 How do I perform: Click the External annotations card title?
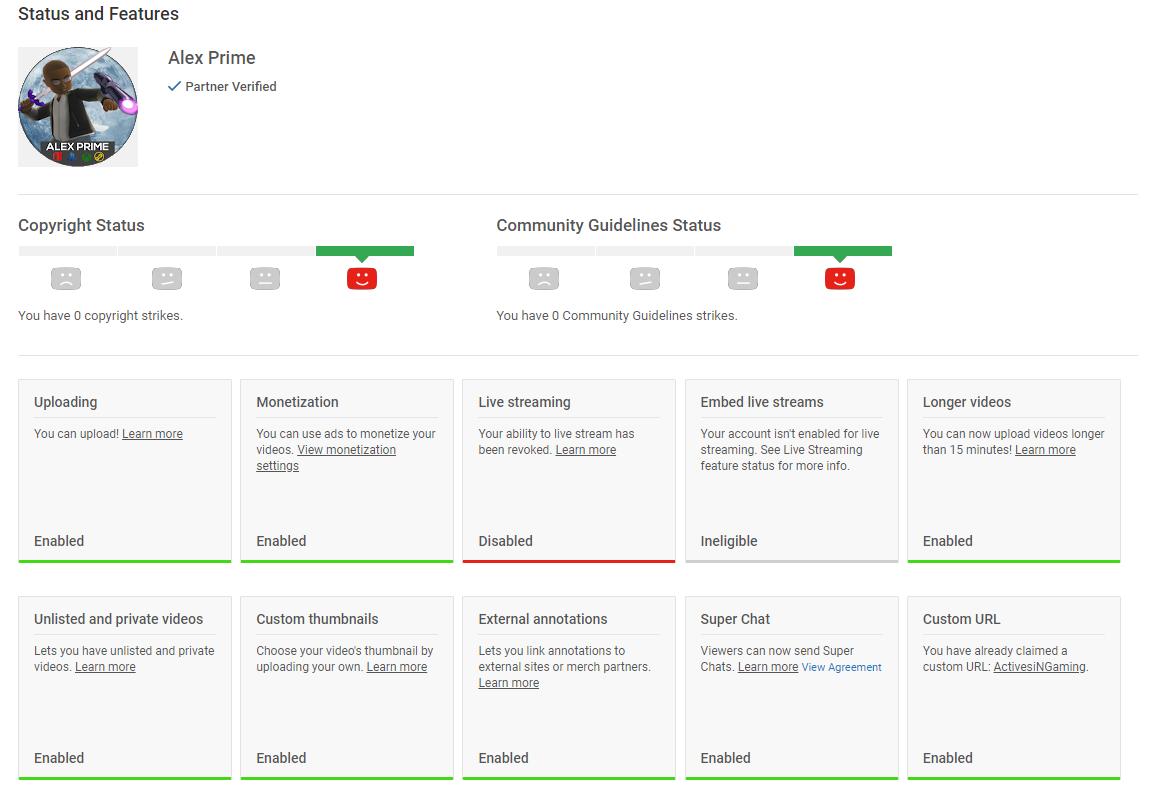coord(542,619)
